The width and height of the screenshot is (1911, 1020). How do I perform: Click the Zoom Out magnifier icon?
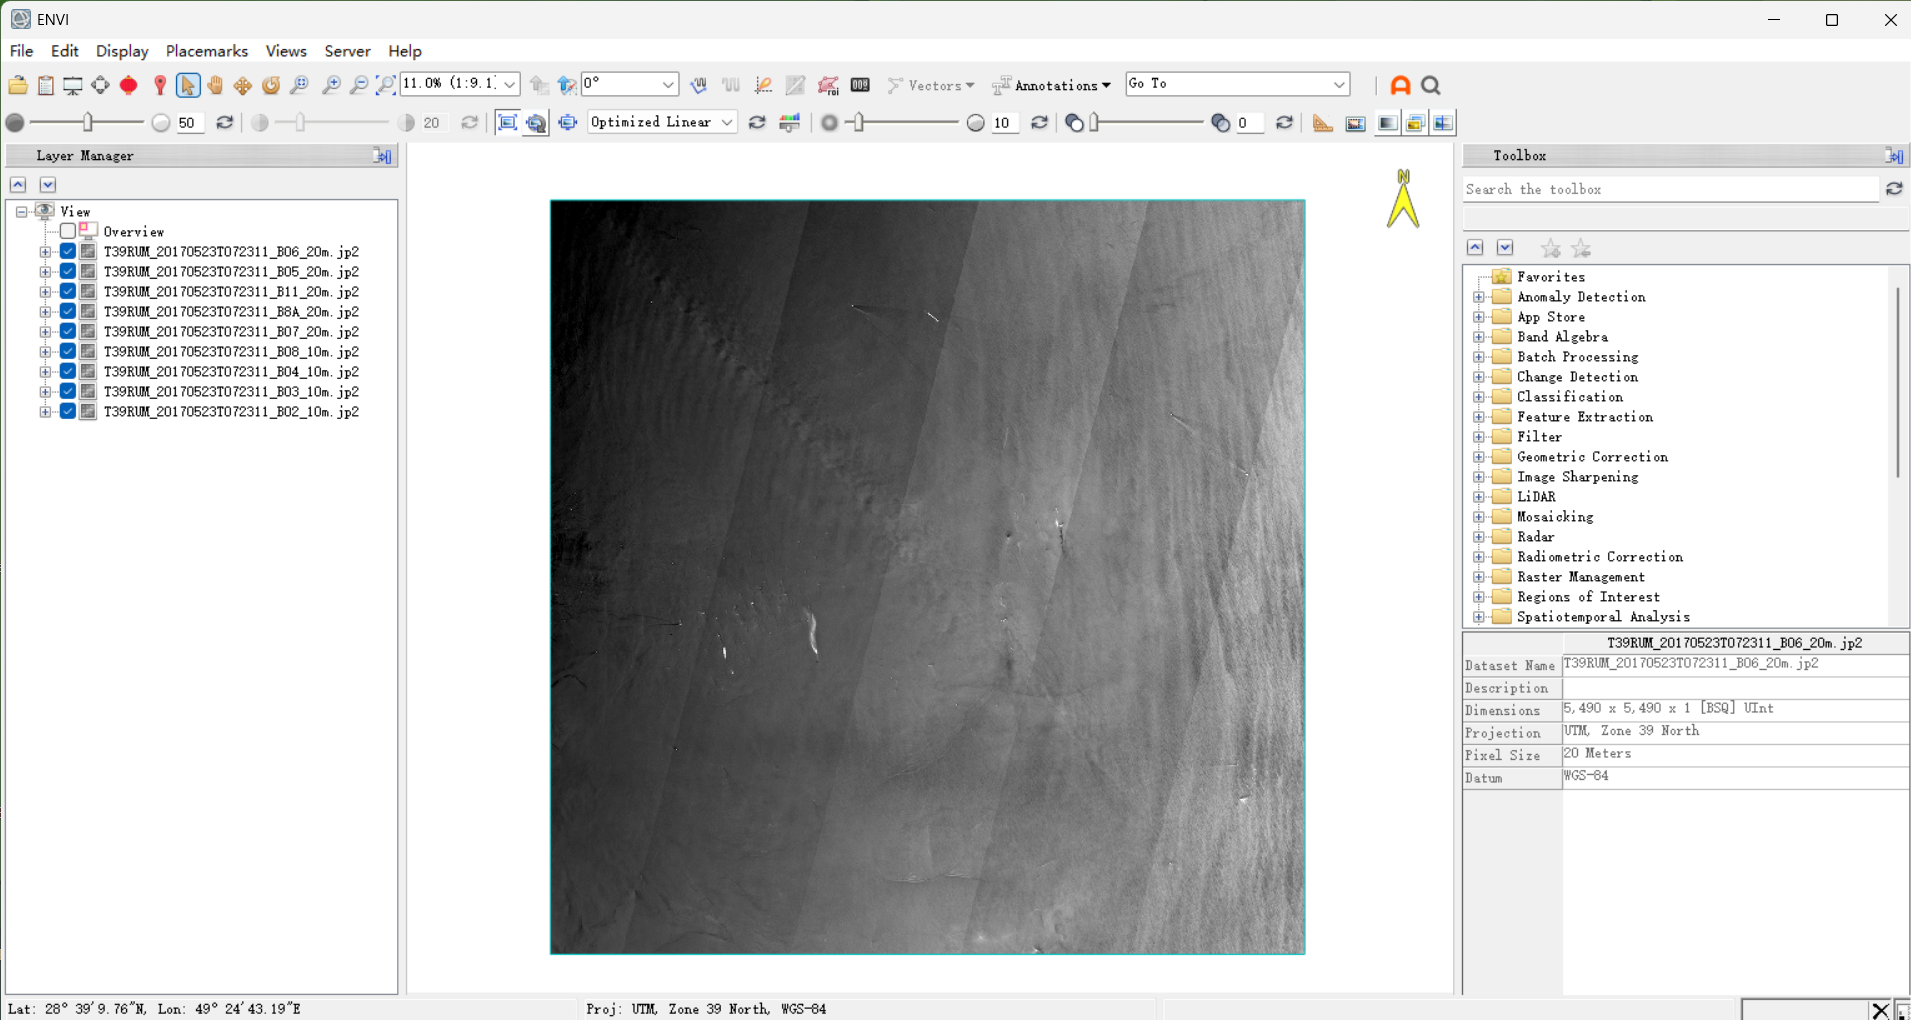[x=358, y=85]
